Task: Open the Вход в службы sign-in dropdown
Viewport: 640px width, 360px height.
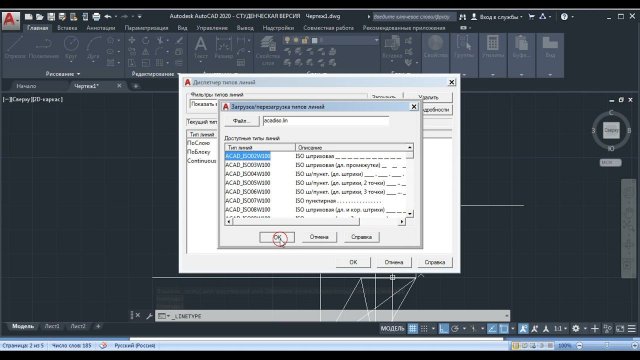Action: pyautogui.click(x=500, y=17)
